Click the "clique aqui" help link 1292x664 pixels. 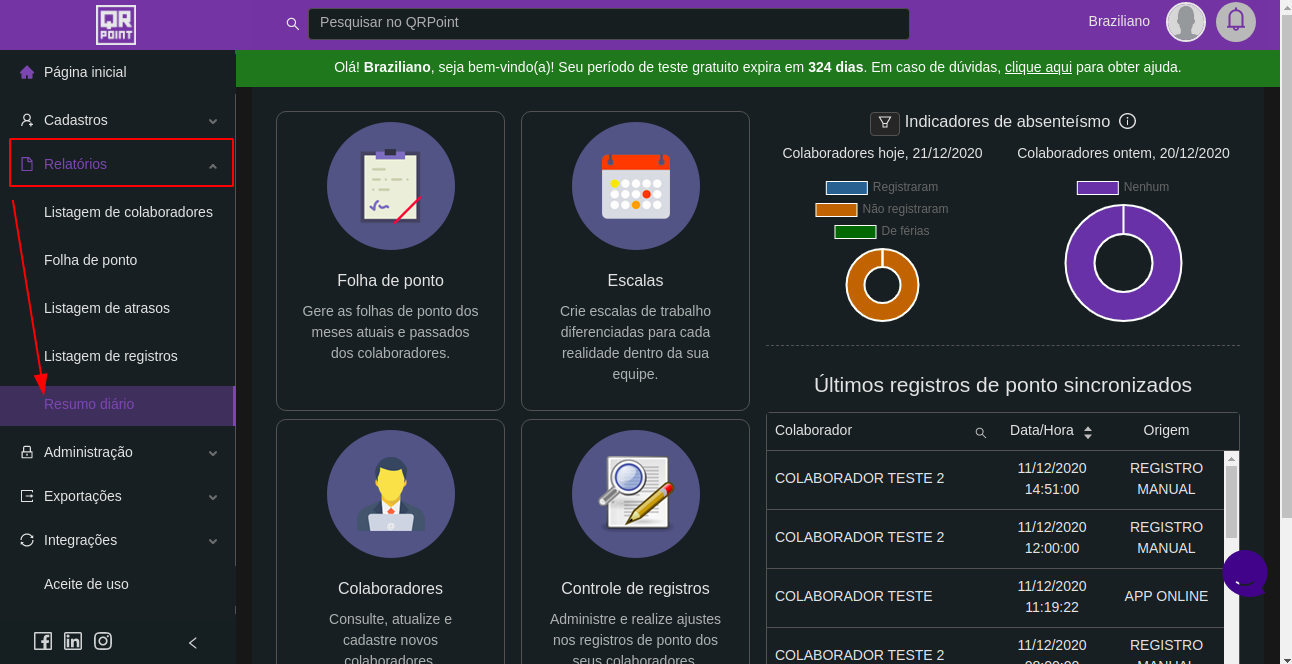click(1038, 67)
